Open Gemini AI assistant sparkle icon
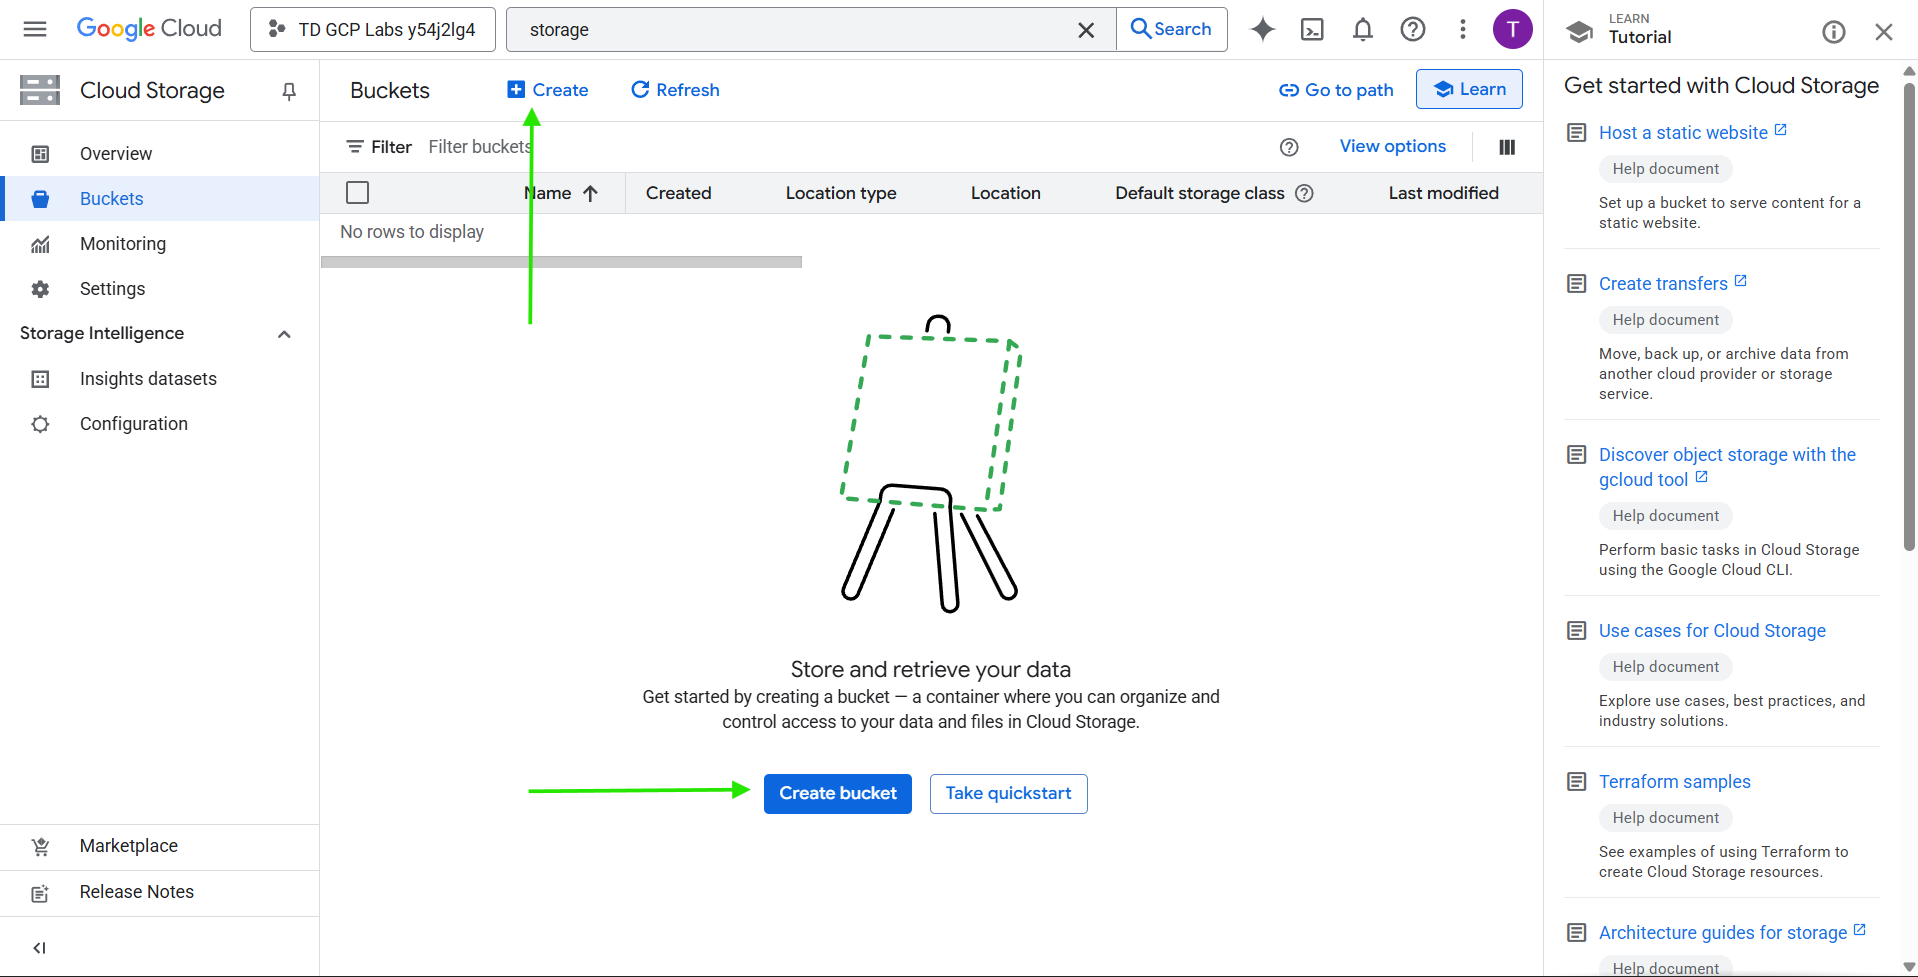Viewport: 1918px width, 977px height. tap(1263, 29)
